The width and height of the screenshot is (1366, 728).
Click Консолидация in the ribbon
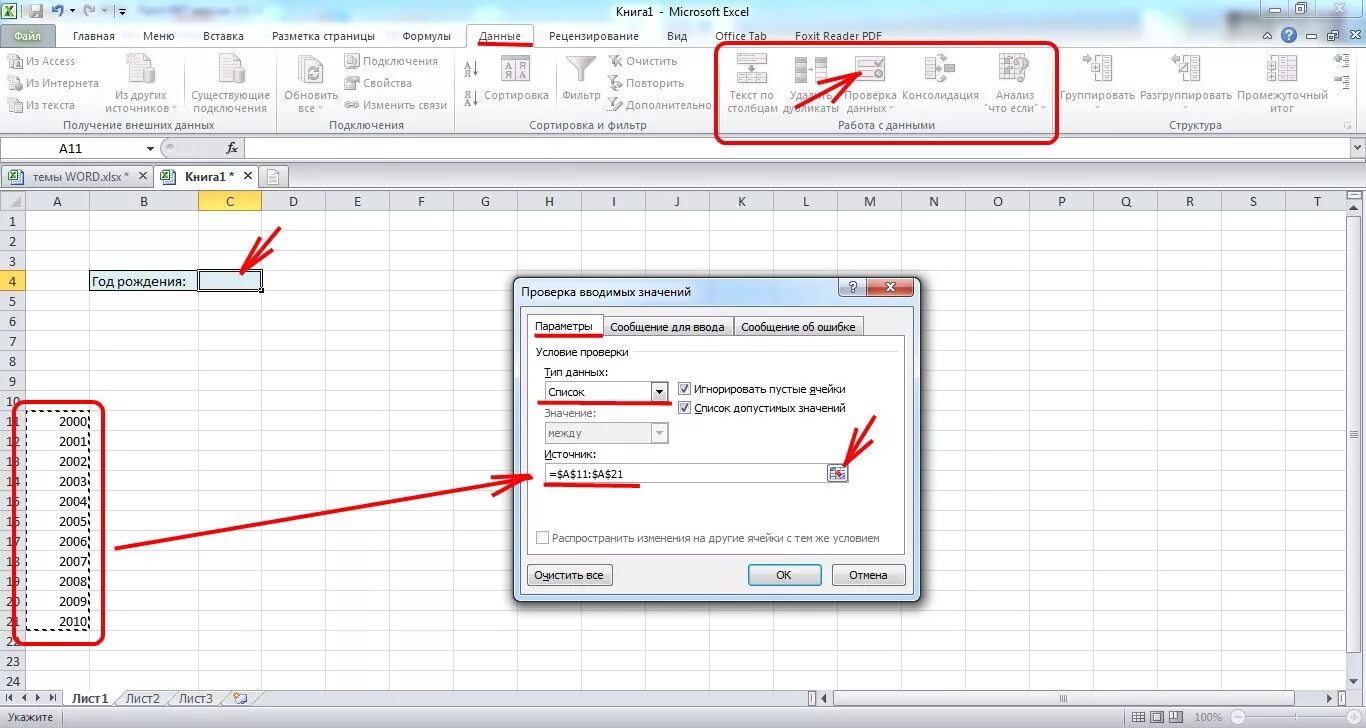point(940,80)
